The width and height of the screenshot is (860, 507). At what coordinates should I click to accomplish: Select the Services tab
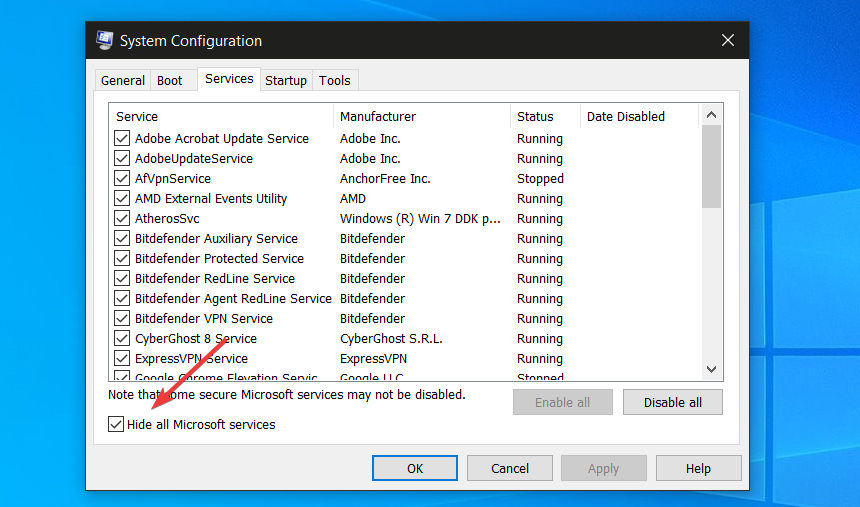pos(229,79)
